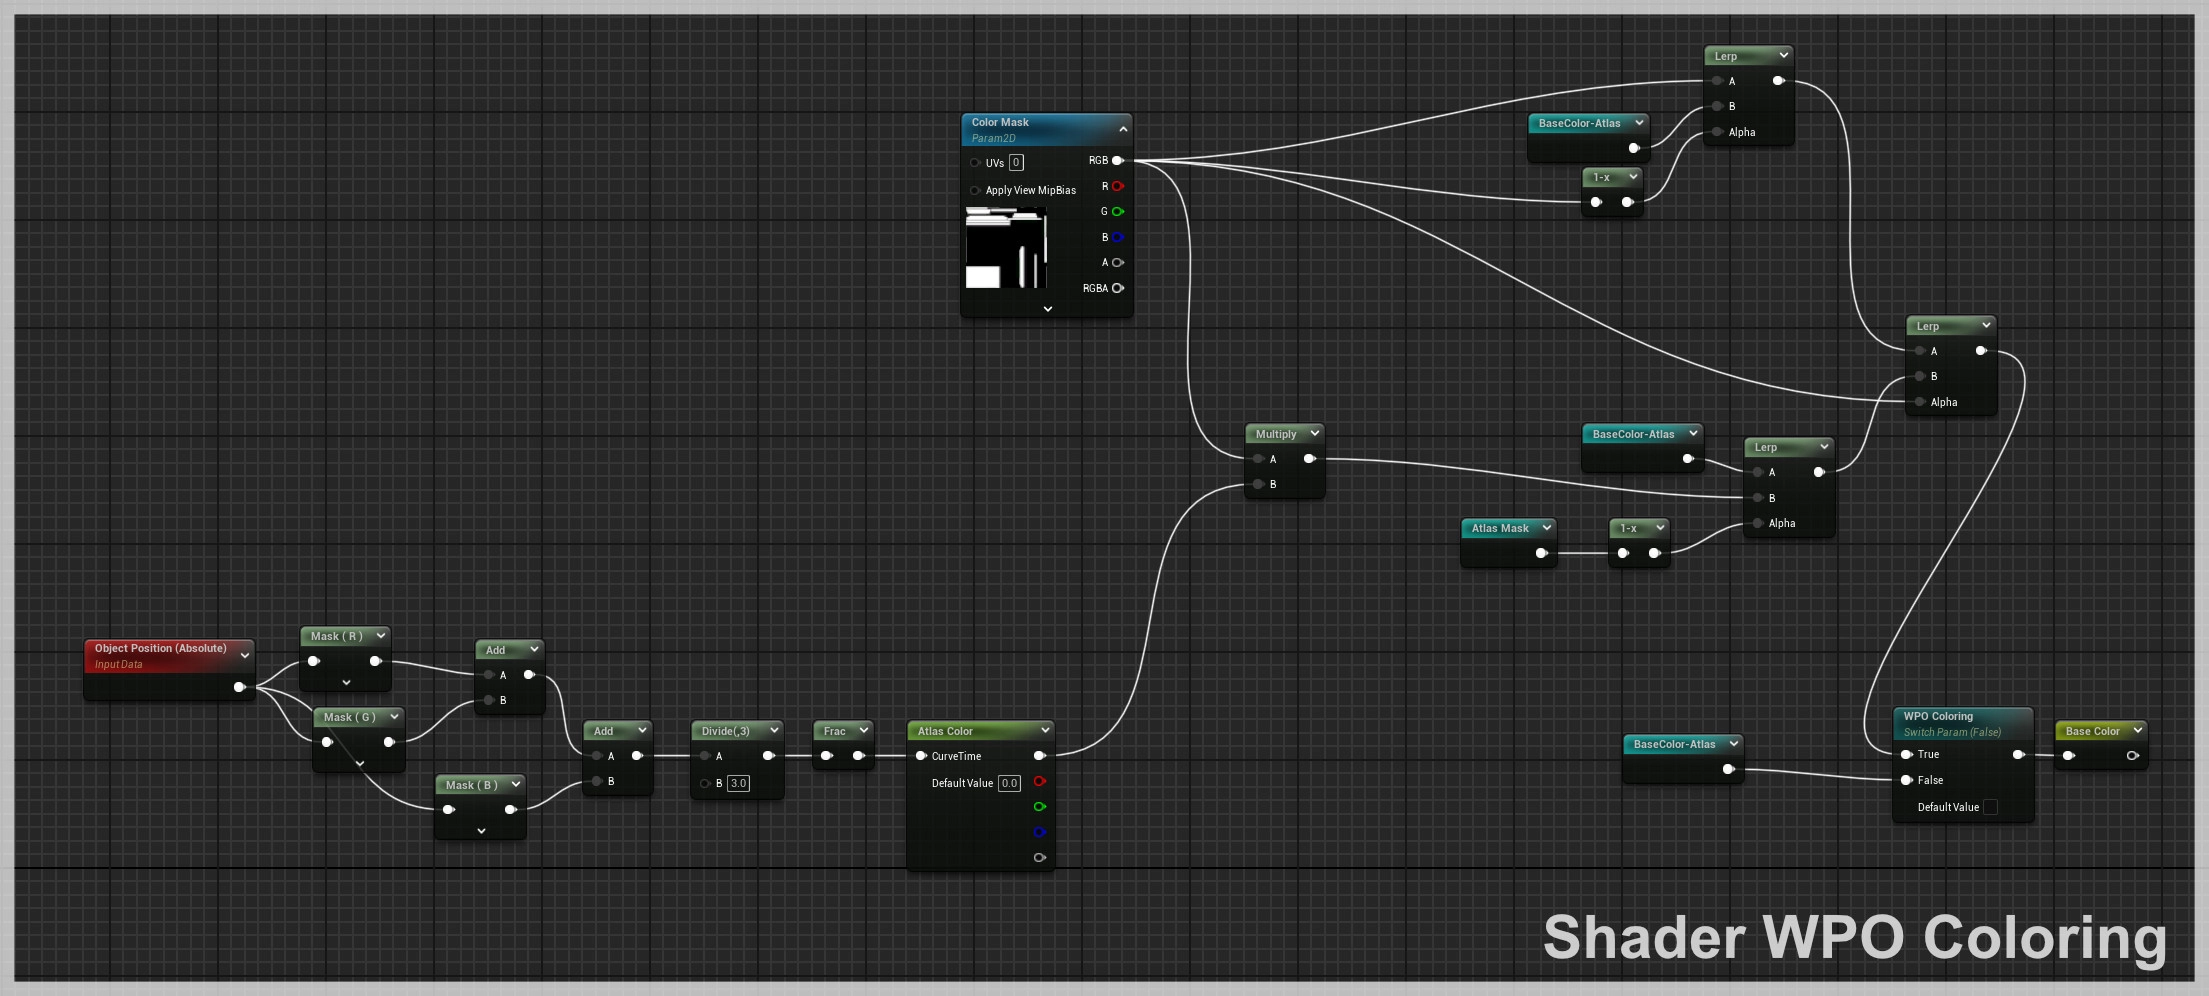Click the green G output pin on Color Mask

click(1117, 211)
